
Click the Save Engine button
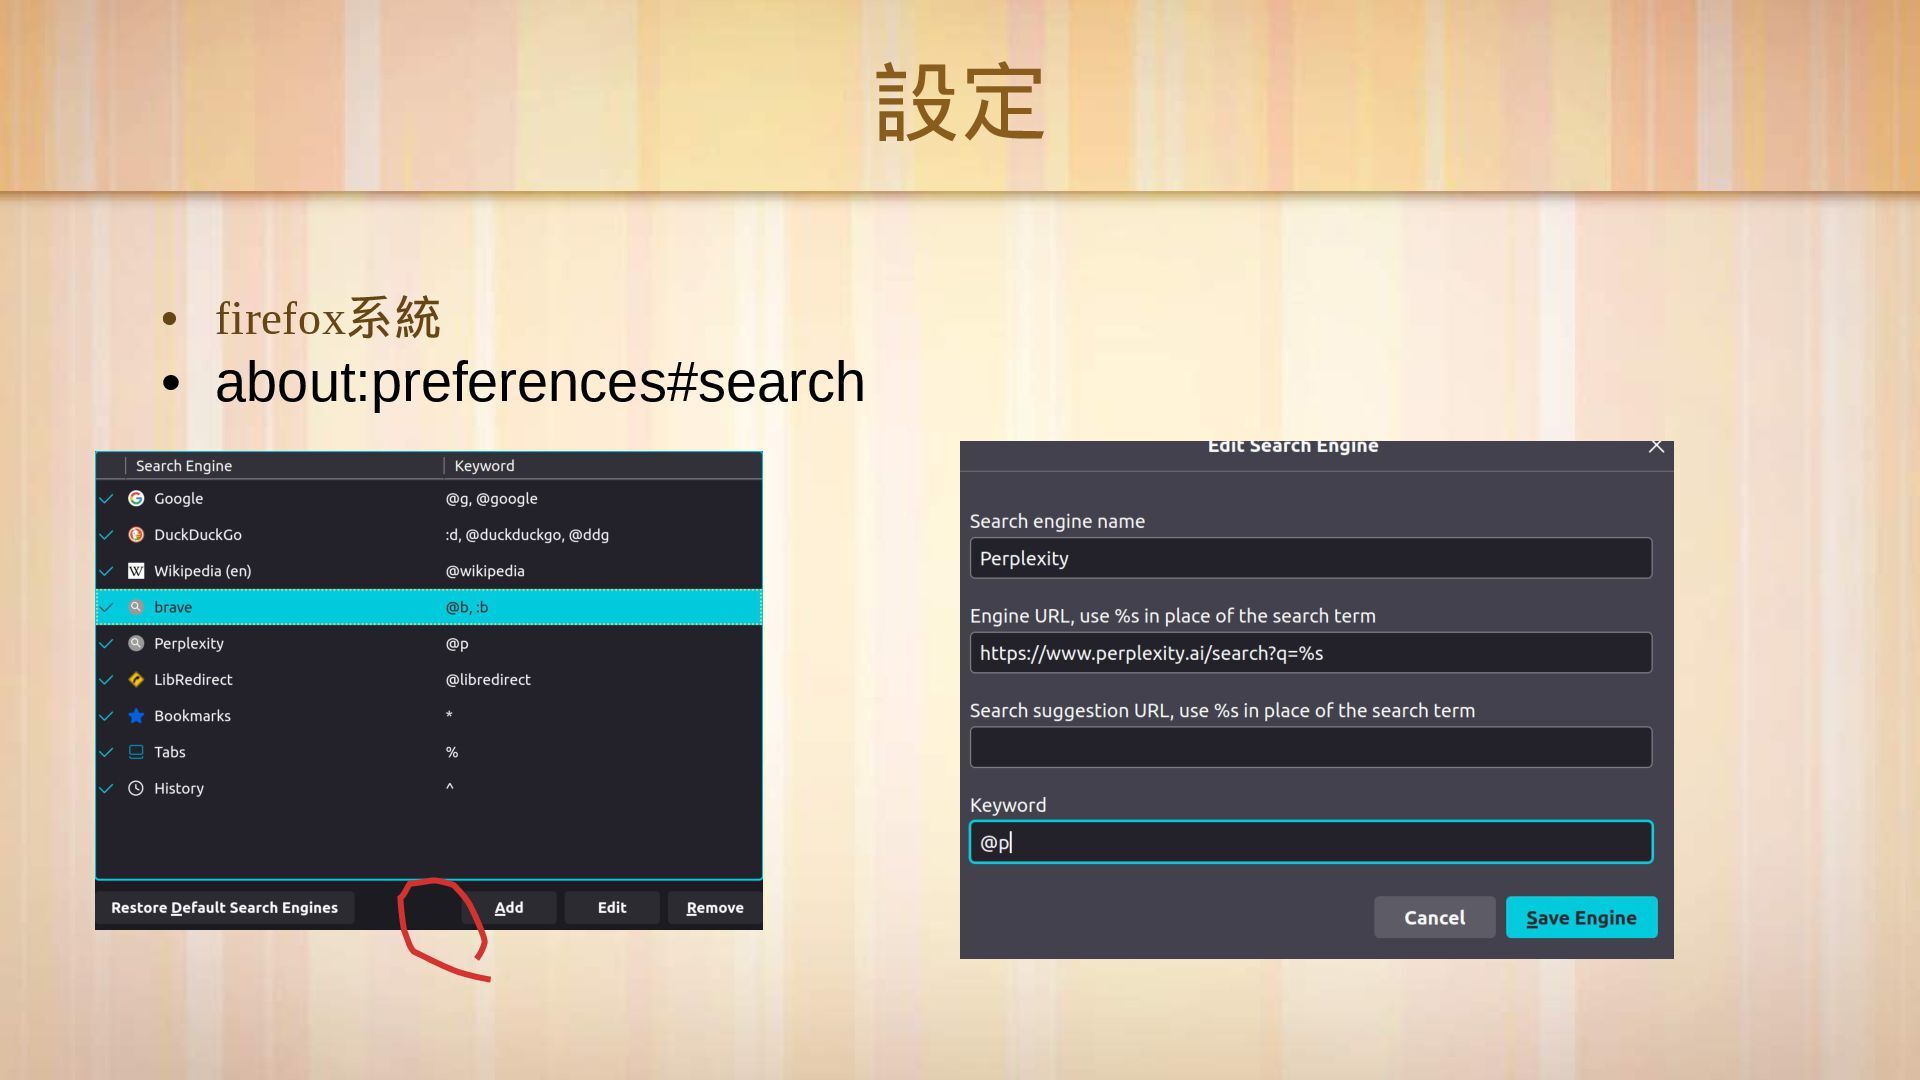(1582, 917)
